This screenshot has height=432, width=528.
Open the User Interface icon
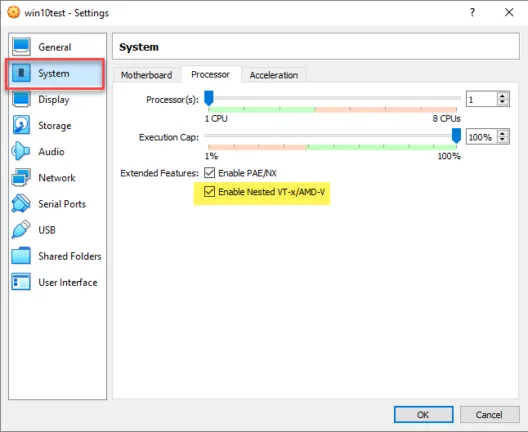tap(21, 282)
